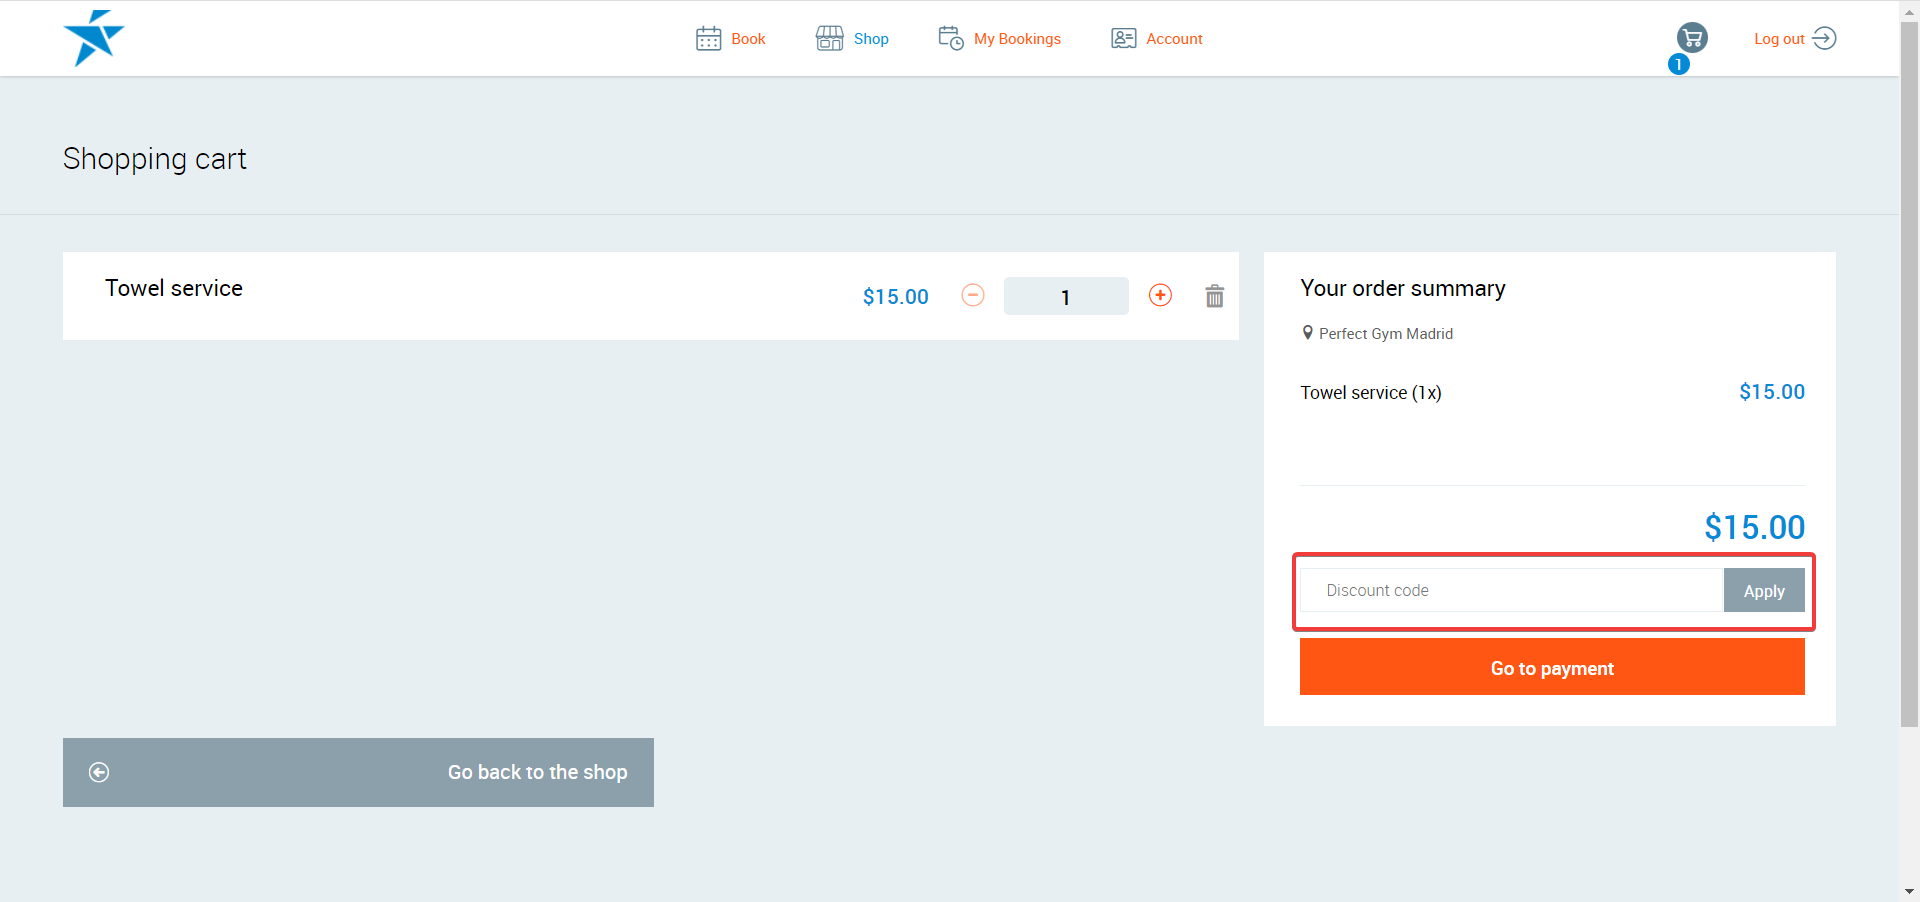Increase Towel service quantity with plus
The image size is (1920, 902).
point(1160,295)
